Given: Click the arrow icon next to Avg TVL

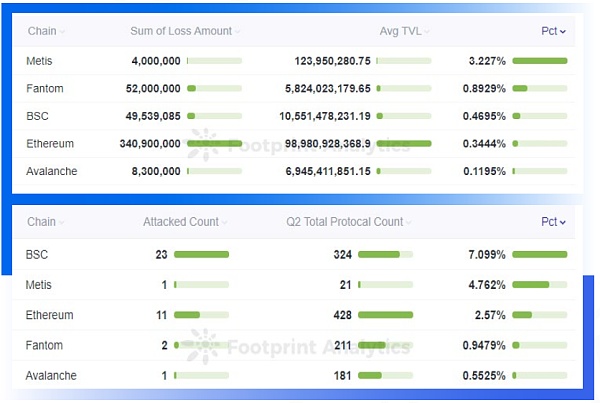Looking at the screenshot, I should (427, 32).
